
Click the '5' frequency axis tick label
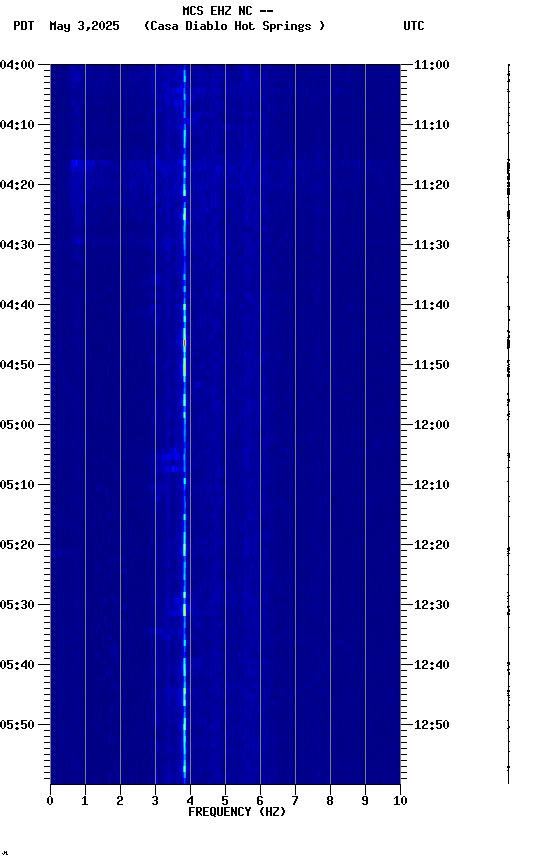[225, 801]
